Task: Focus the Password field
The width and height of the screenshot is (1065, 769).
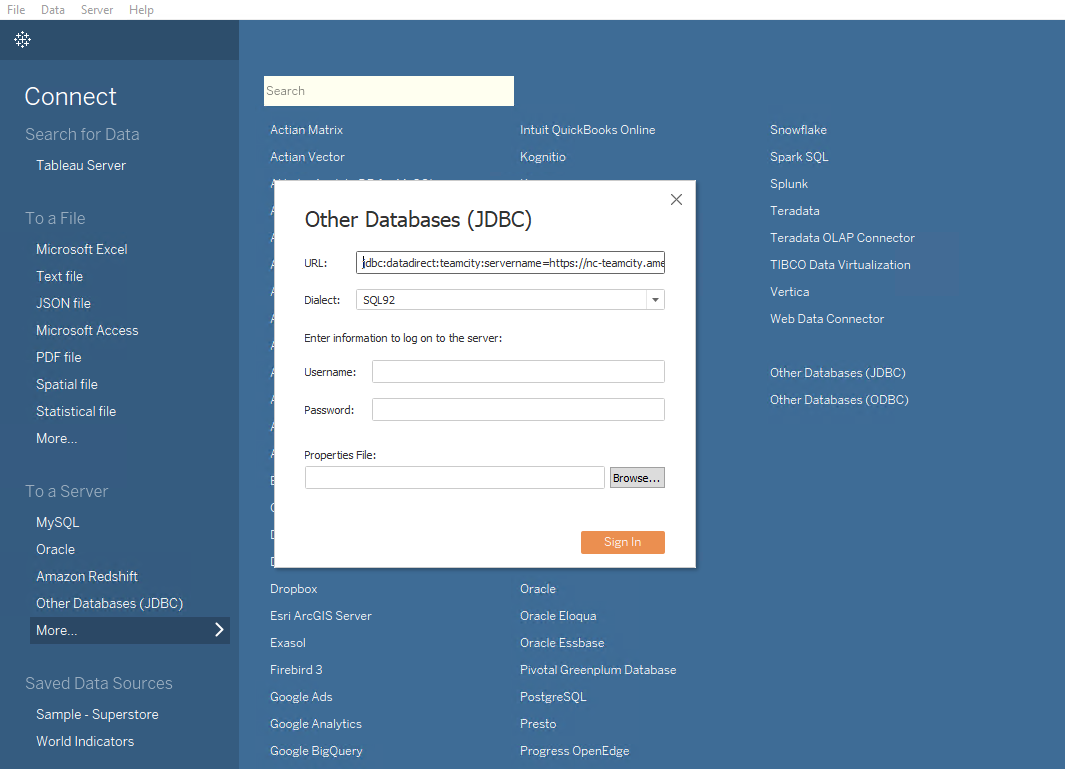Action: [518, 410]
